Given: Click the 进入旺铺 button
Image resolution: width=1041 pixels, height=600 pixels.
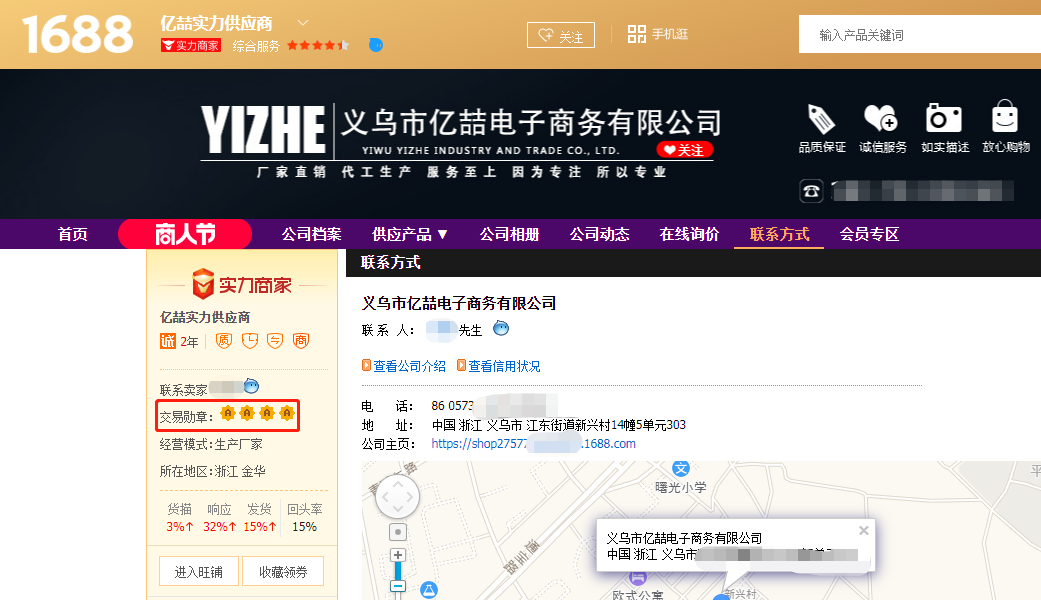Looking at the screenshot, I should [x=199, y=571].
